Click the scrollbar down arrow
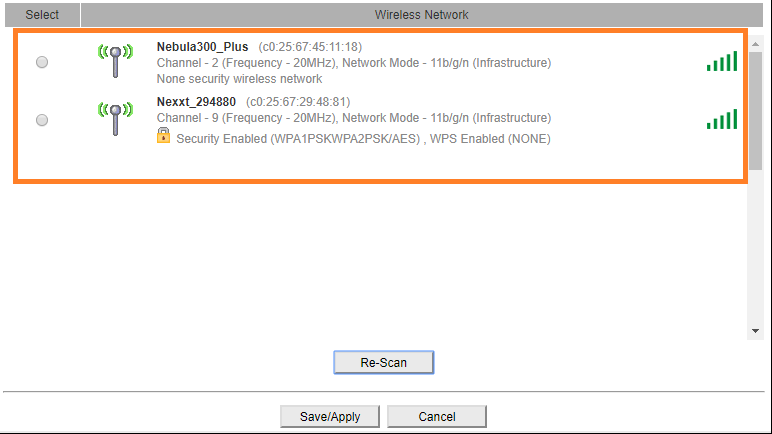 point(756,331)
